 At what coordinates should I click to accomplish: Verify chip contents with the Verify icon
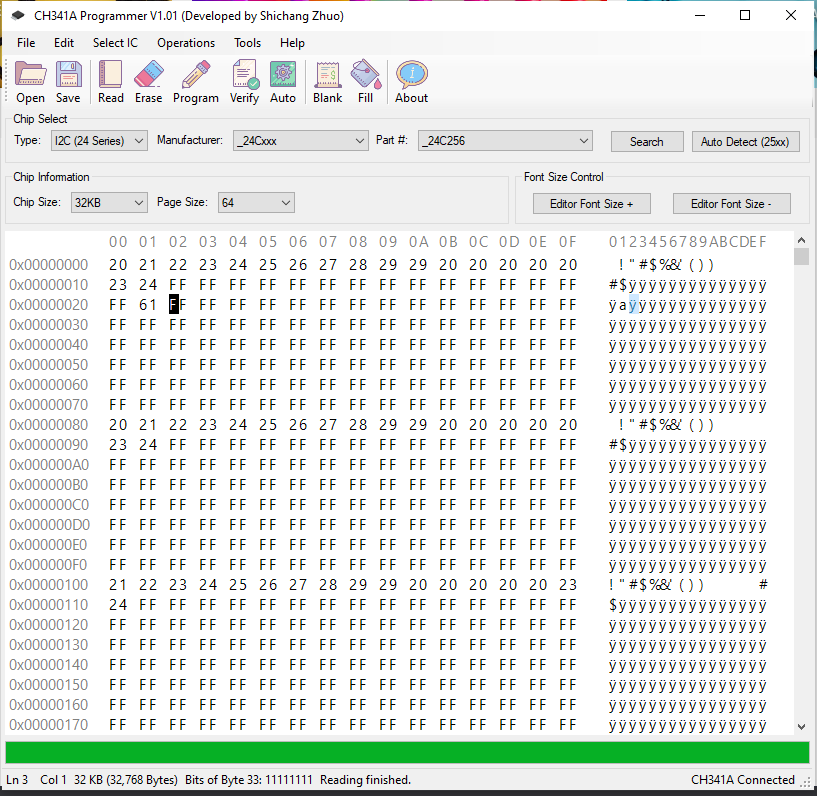(x=243, y=80)
